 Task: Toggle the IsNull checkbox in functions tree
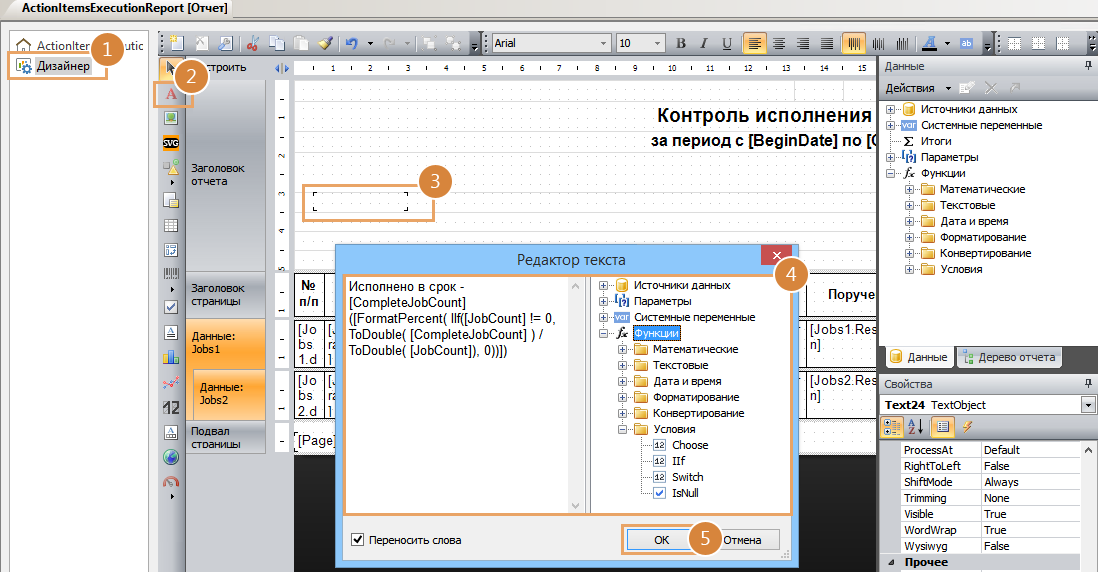pyautogui.click(x=659, y=493)
